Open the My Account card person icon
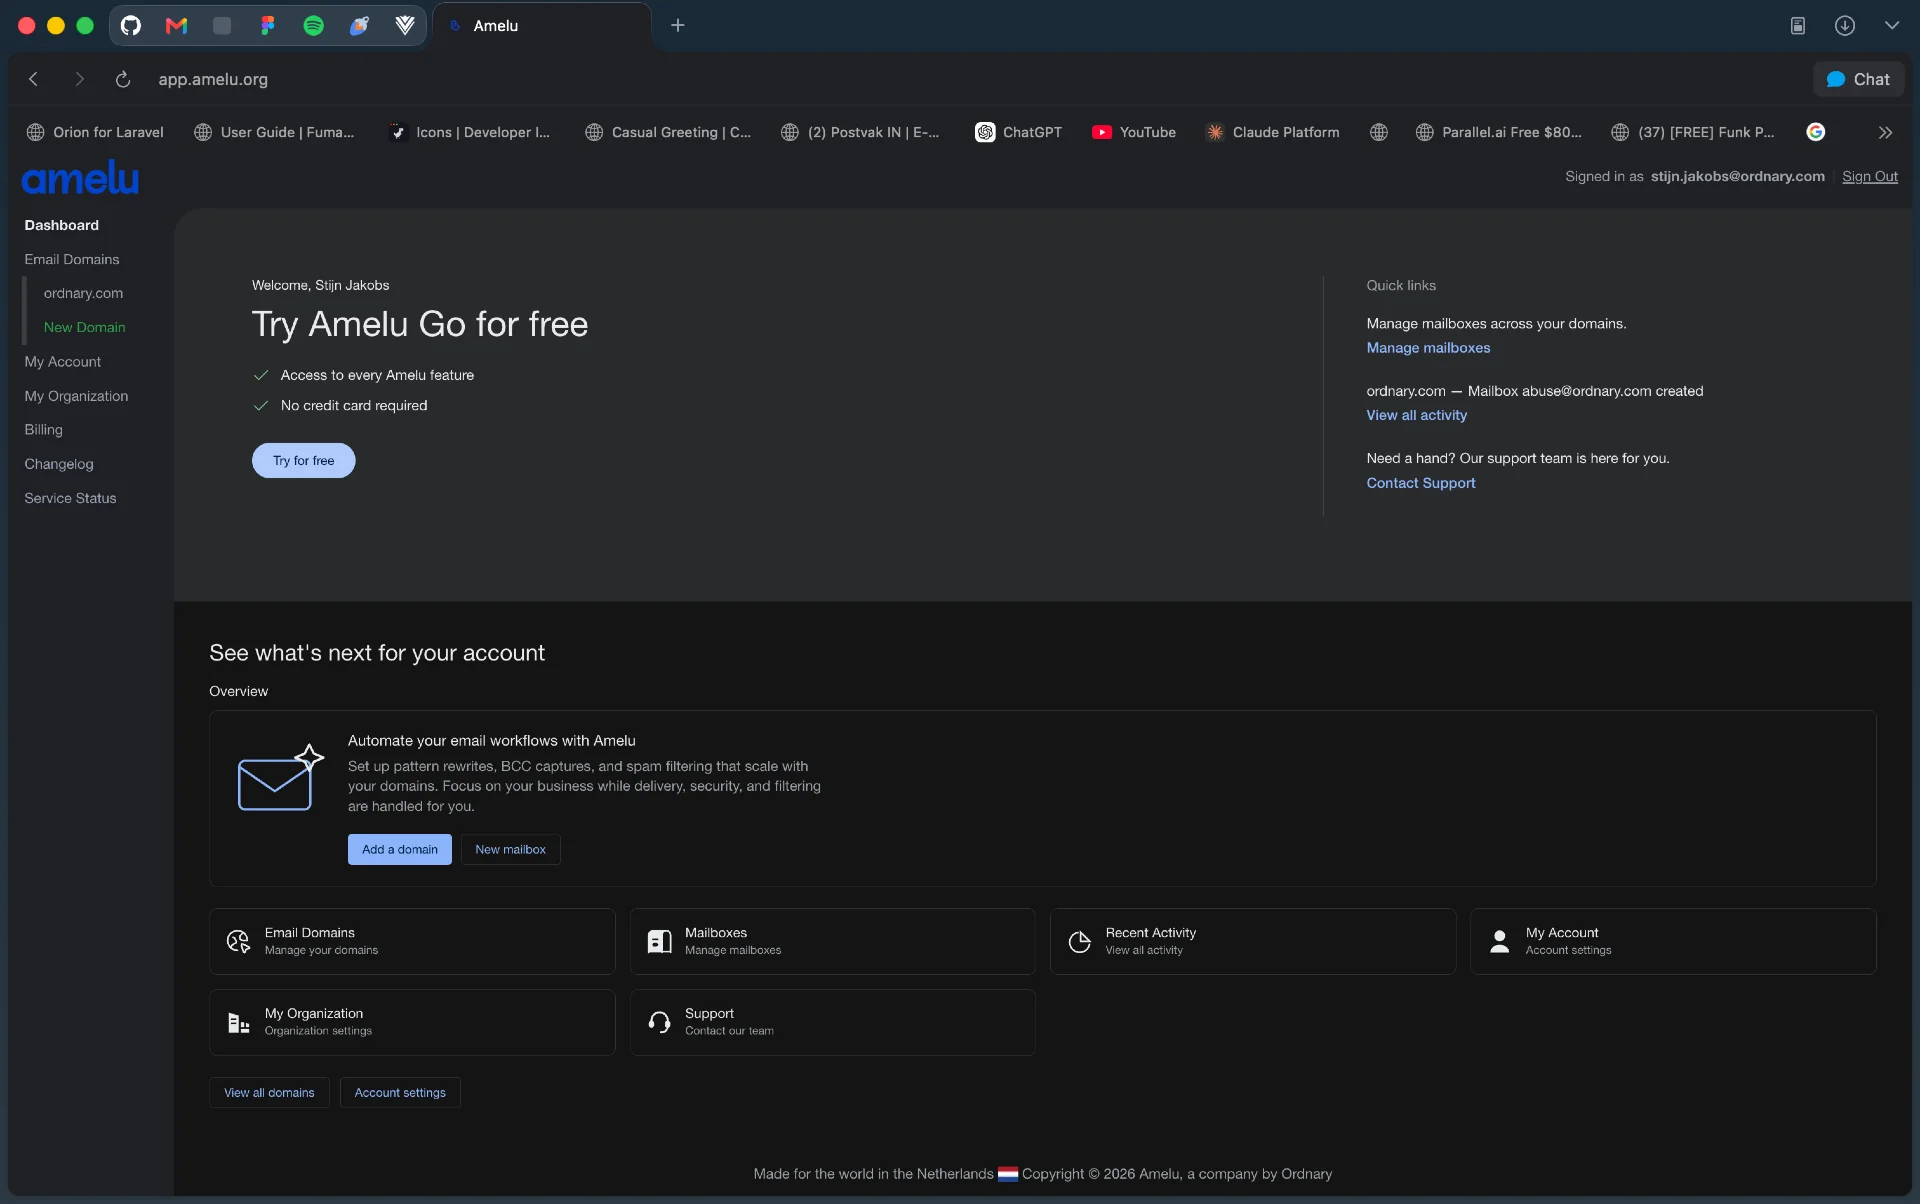The height and width of the screenshot is (1204, 1920). 1499,941
